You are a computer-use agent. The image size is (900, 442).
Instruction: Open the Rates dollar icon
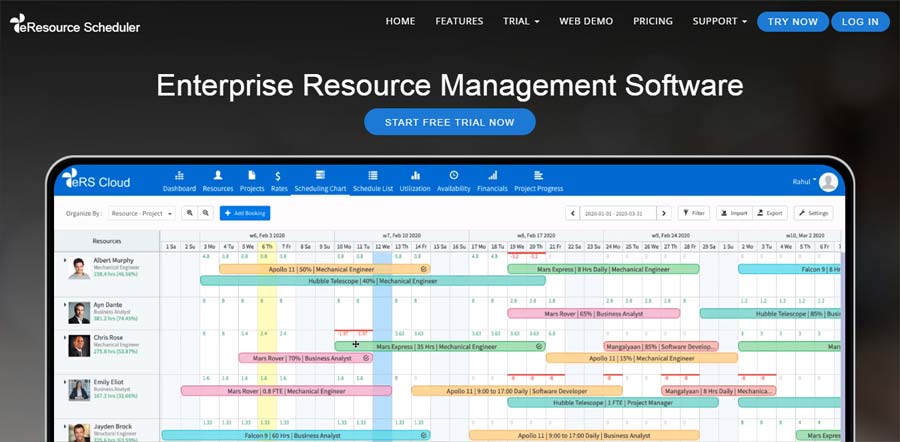point(278,176)
